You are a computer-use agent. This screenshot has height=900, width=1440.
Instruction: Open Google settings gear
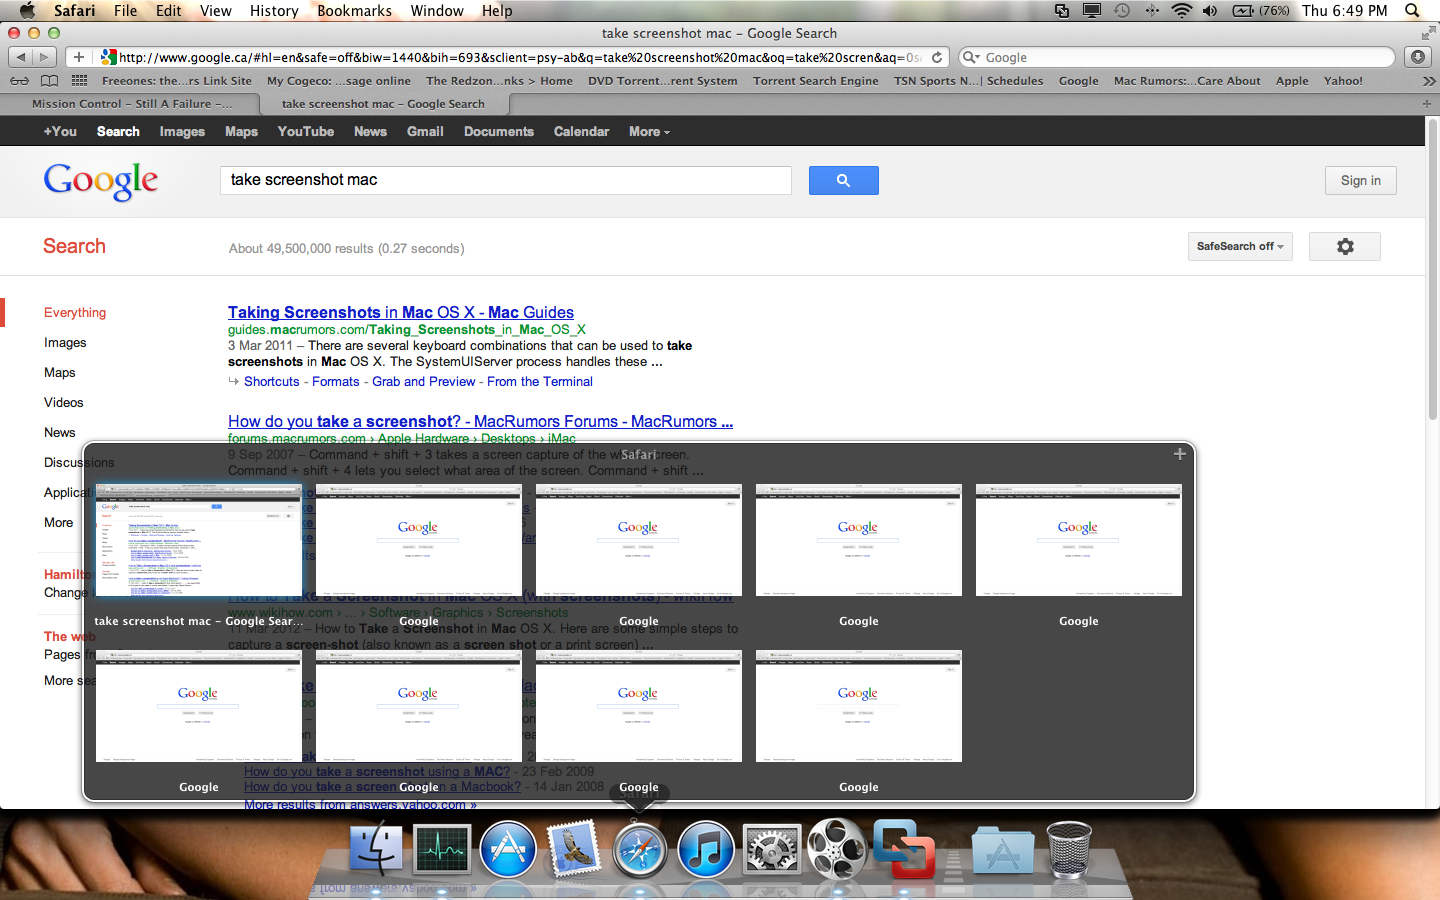tap(1345, 246)
